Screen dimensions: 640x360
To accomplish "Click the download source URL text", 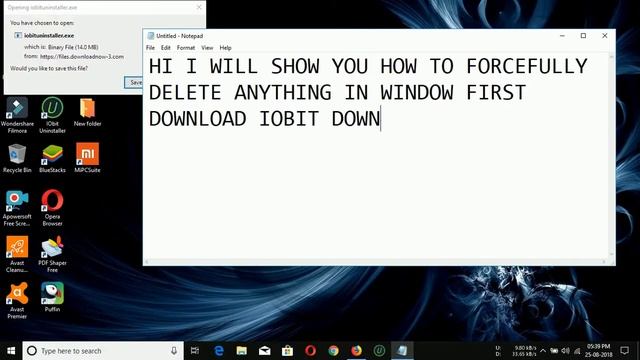I will [x=82, y=57].
